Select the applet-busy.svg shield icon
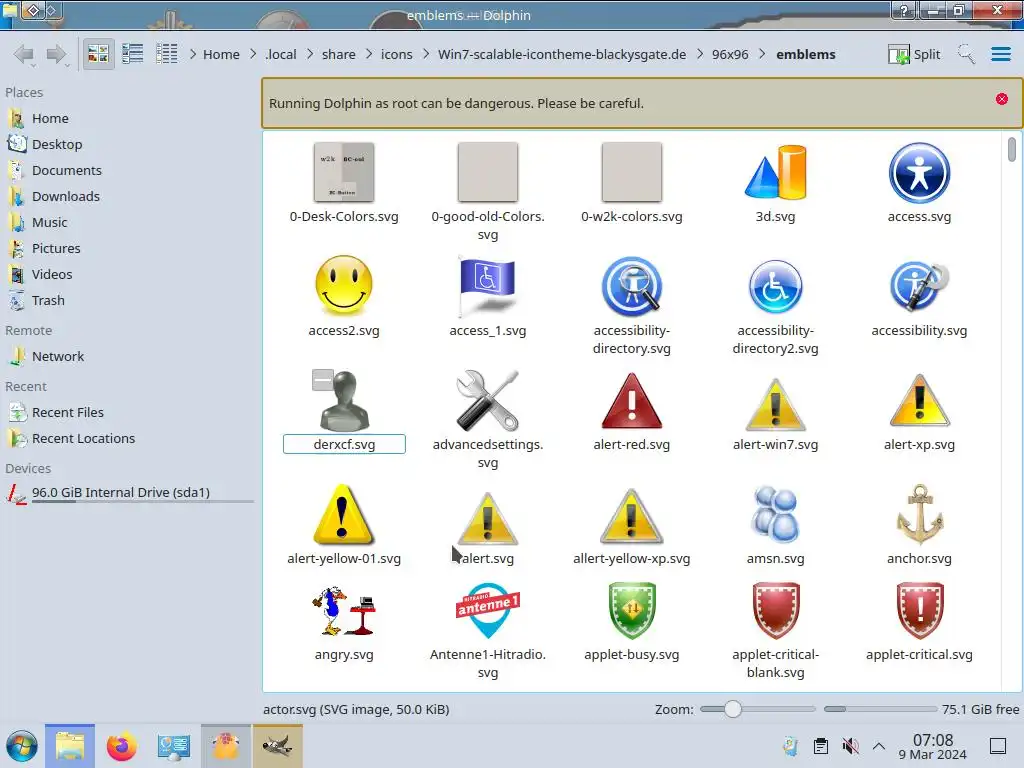Screen dimensions: 1024x768 (x=632, y=611)
